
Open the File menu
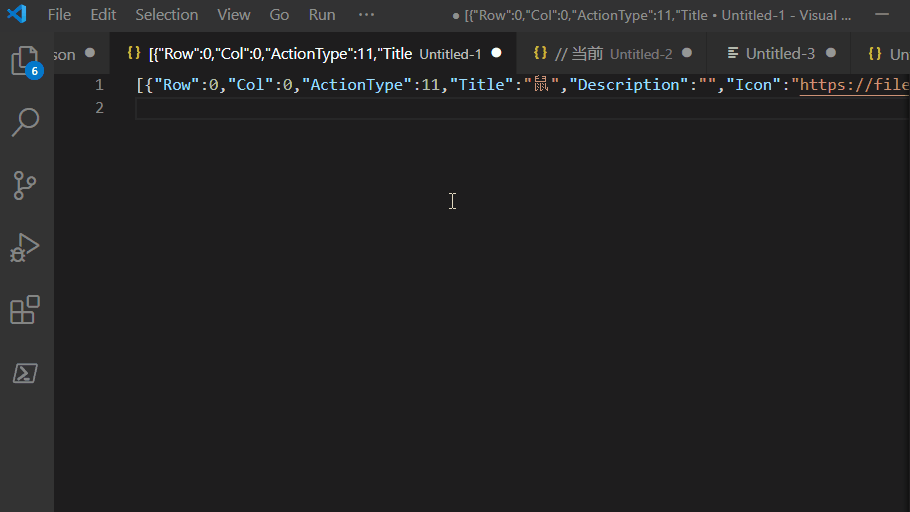pos(59,15)
